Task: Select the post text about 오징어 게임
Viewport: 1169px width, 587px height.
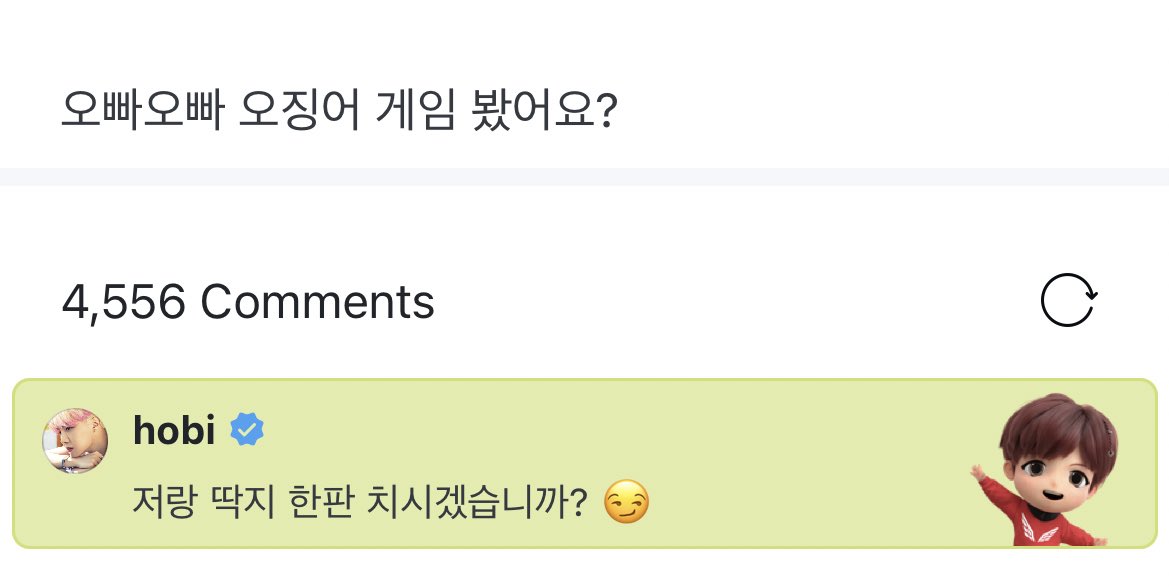Action: click(x=339, y=112)
